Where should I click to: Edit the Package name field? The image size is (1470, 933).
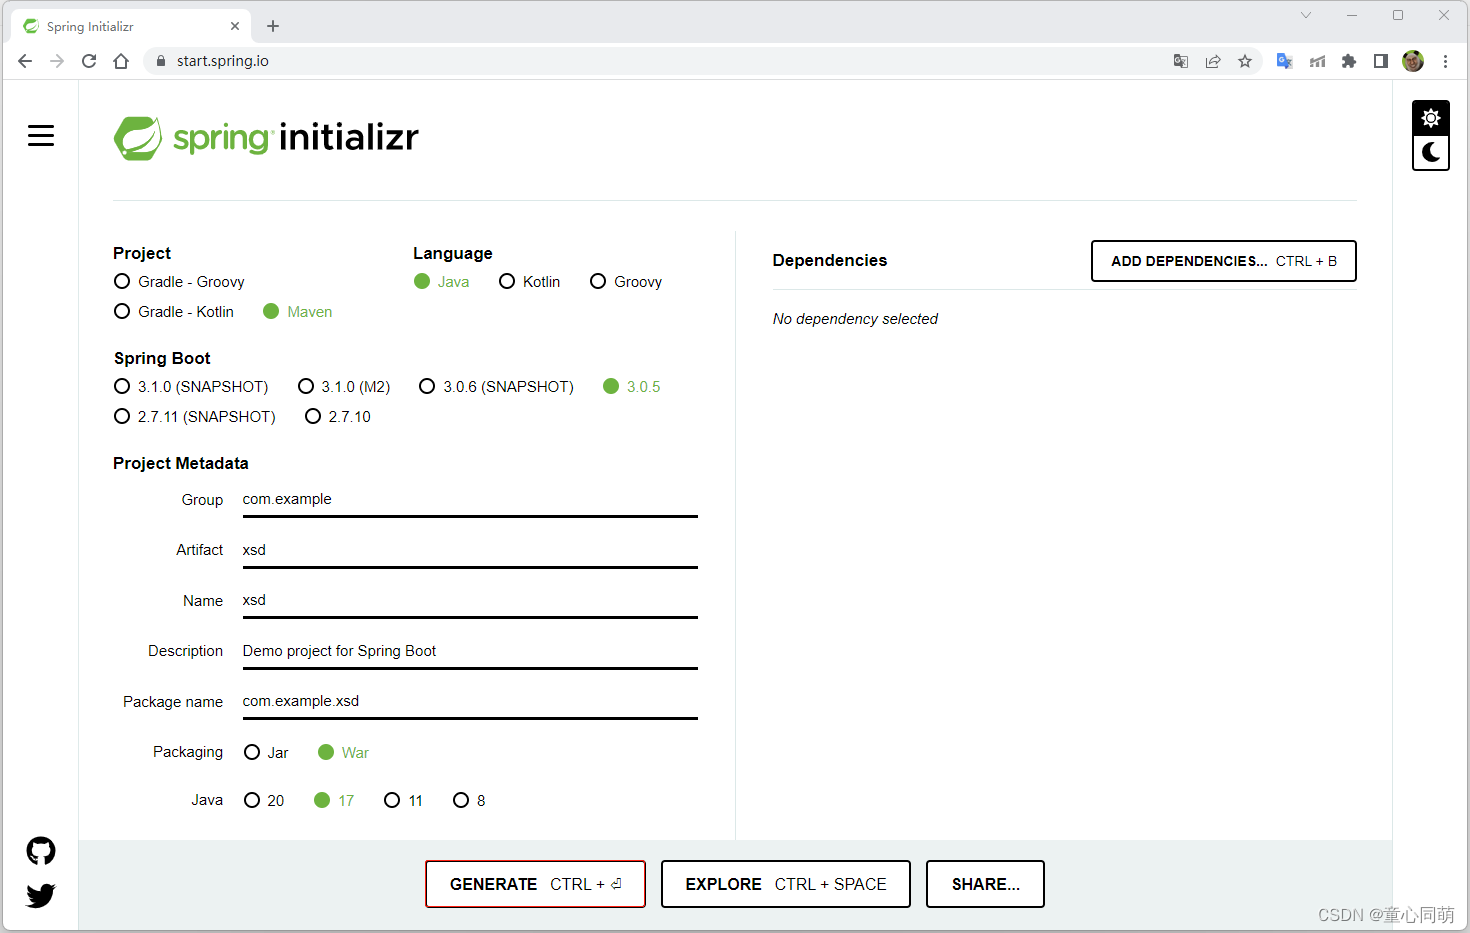(x=470, y=702)
